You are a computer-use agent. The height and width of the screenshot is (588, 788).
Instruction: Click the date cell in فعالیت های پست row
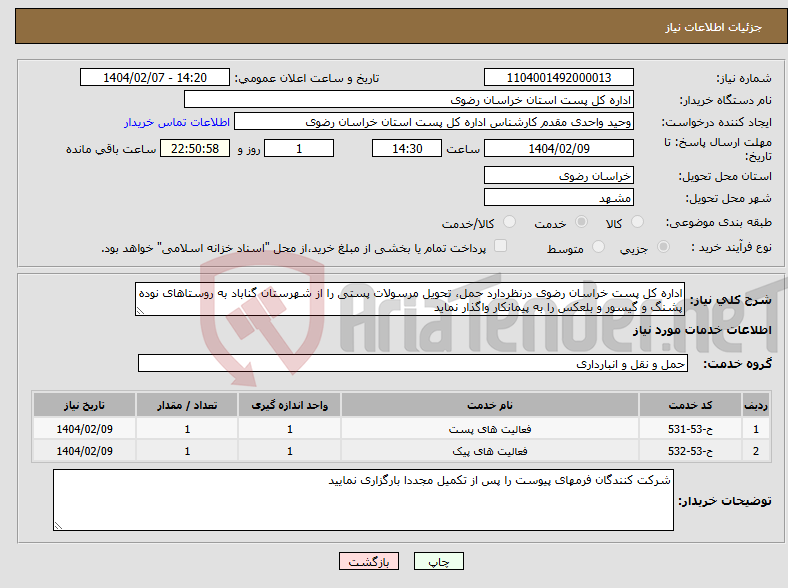(x=84, y=429)
